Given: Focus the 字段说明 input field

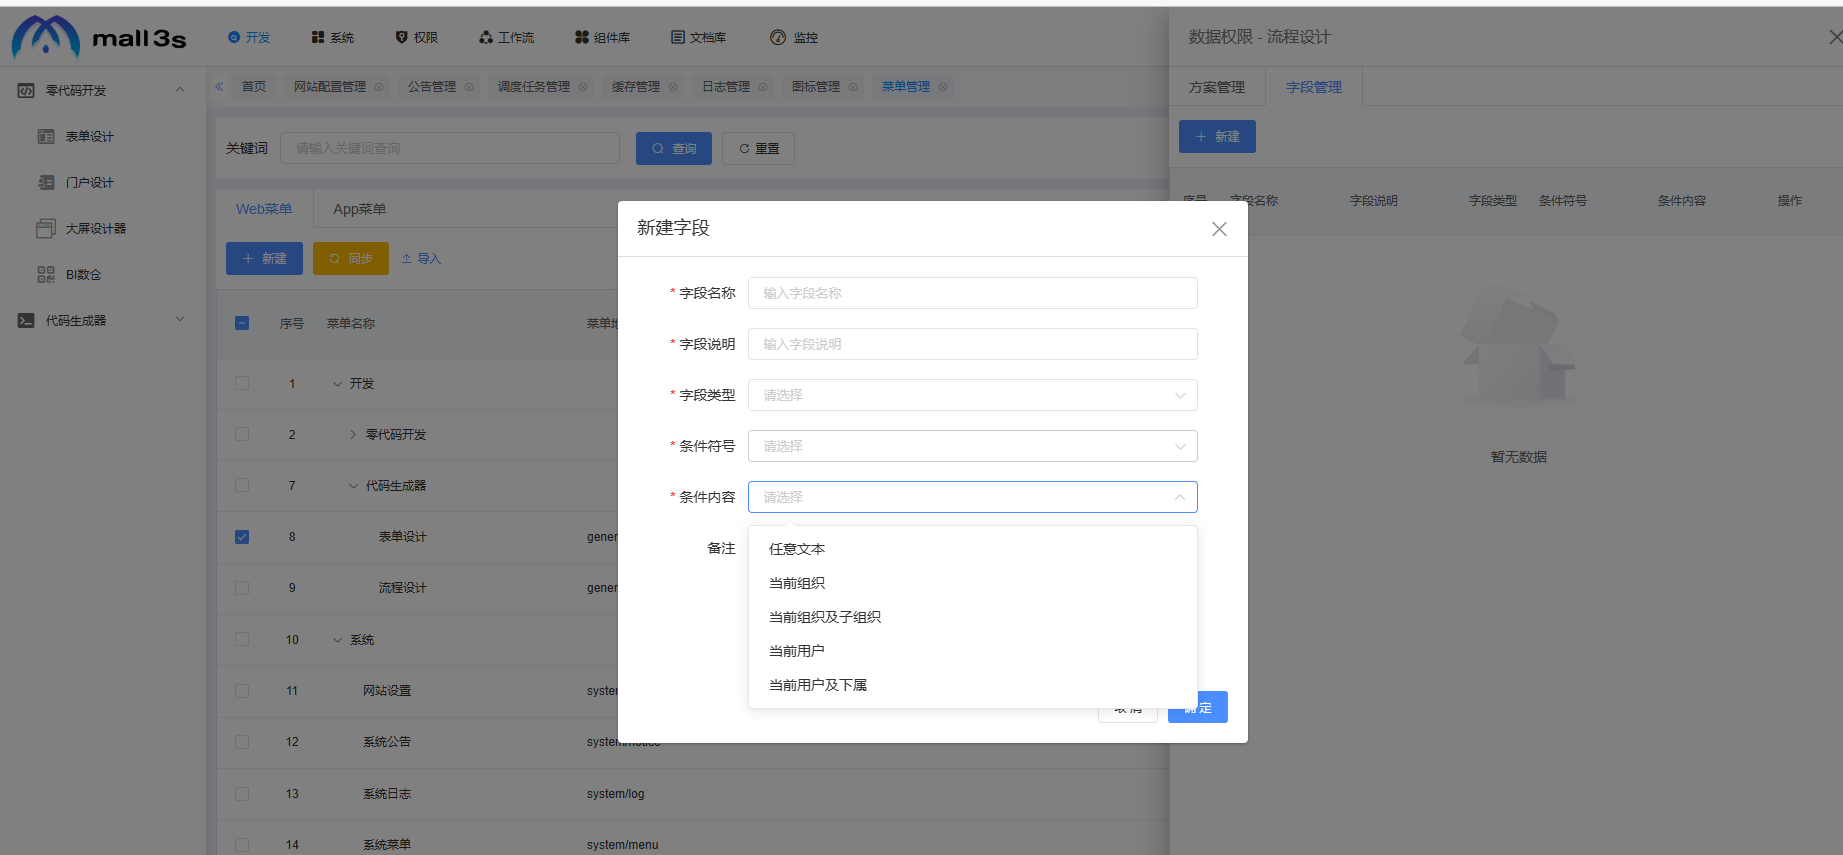Looking at the screenshot, I should coord(972,344).
